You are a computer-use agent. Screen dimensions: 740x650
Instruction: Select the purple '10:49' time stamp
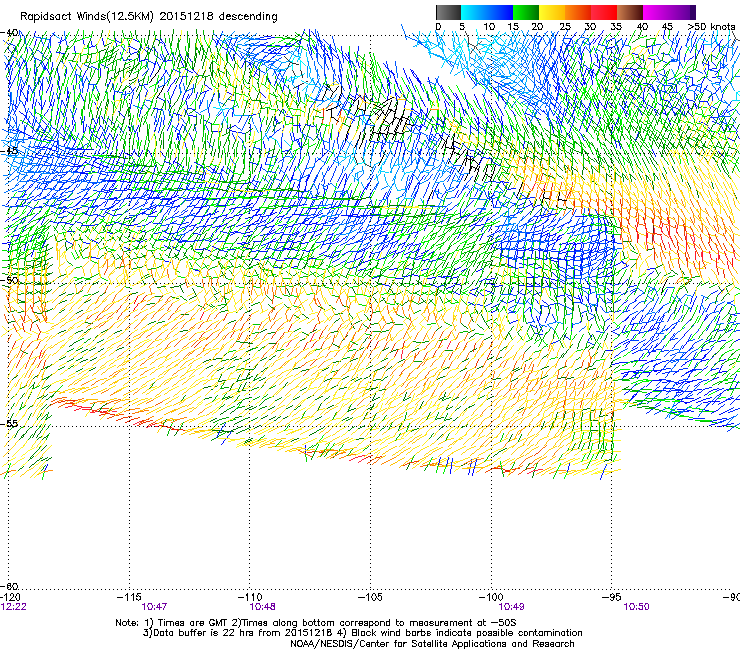tap(511, 607)
